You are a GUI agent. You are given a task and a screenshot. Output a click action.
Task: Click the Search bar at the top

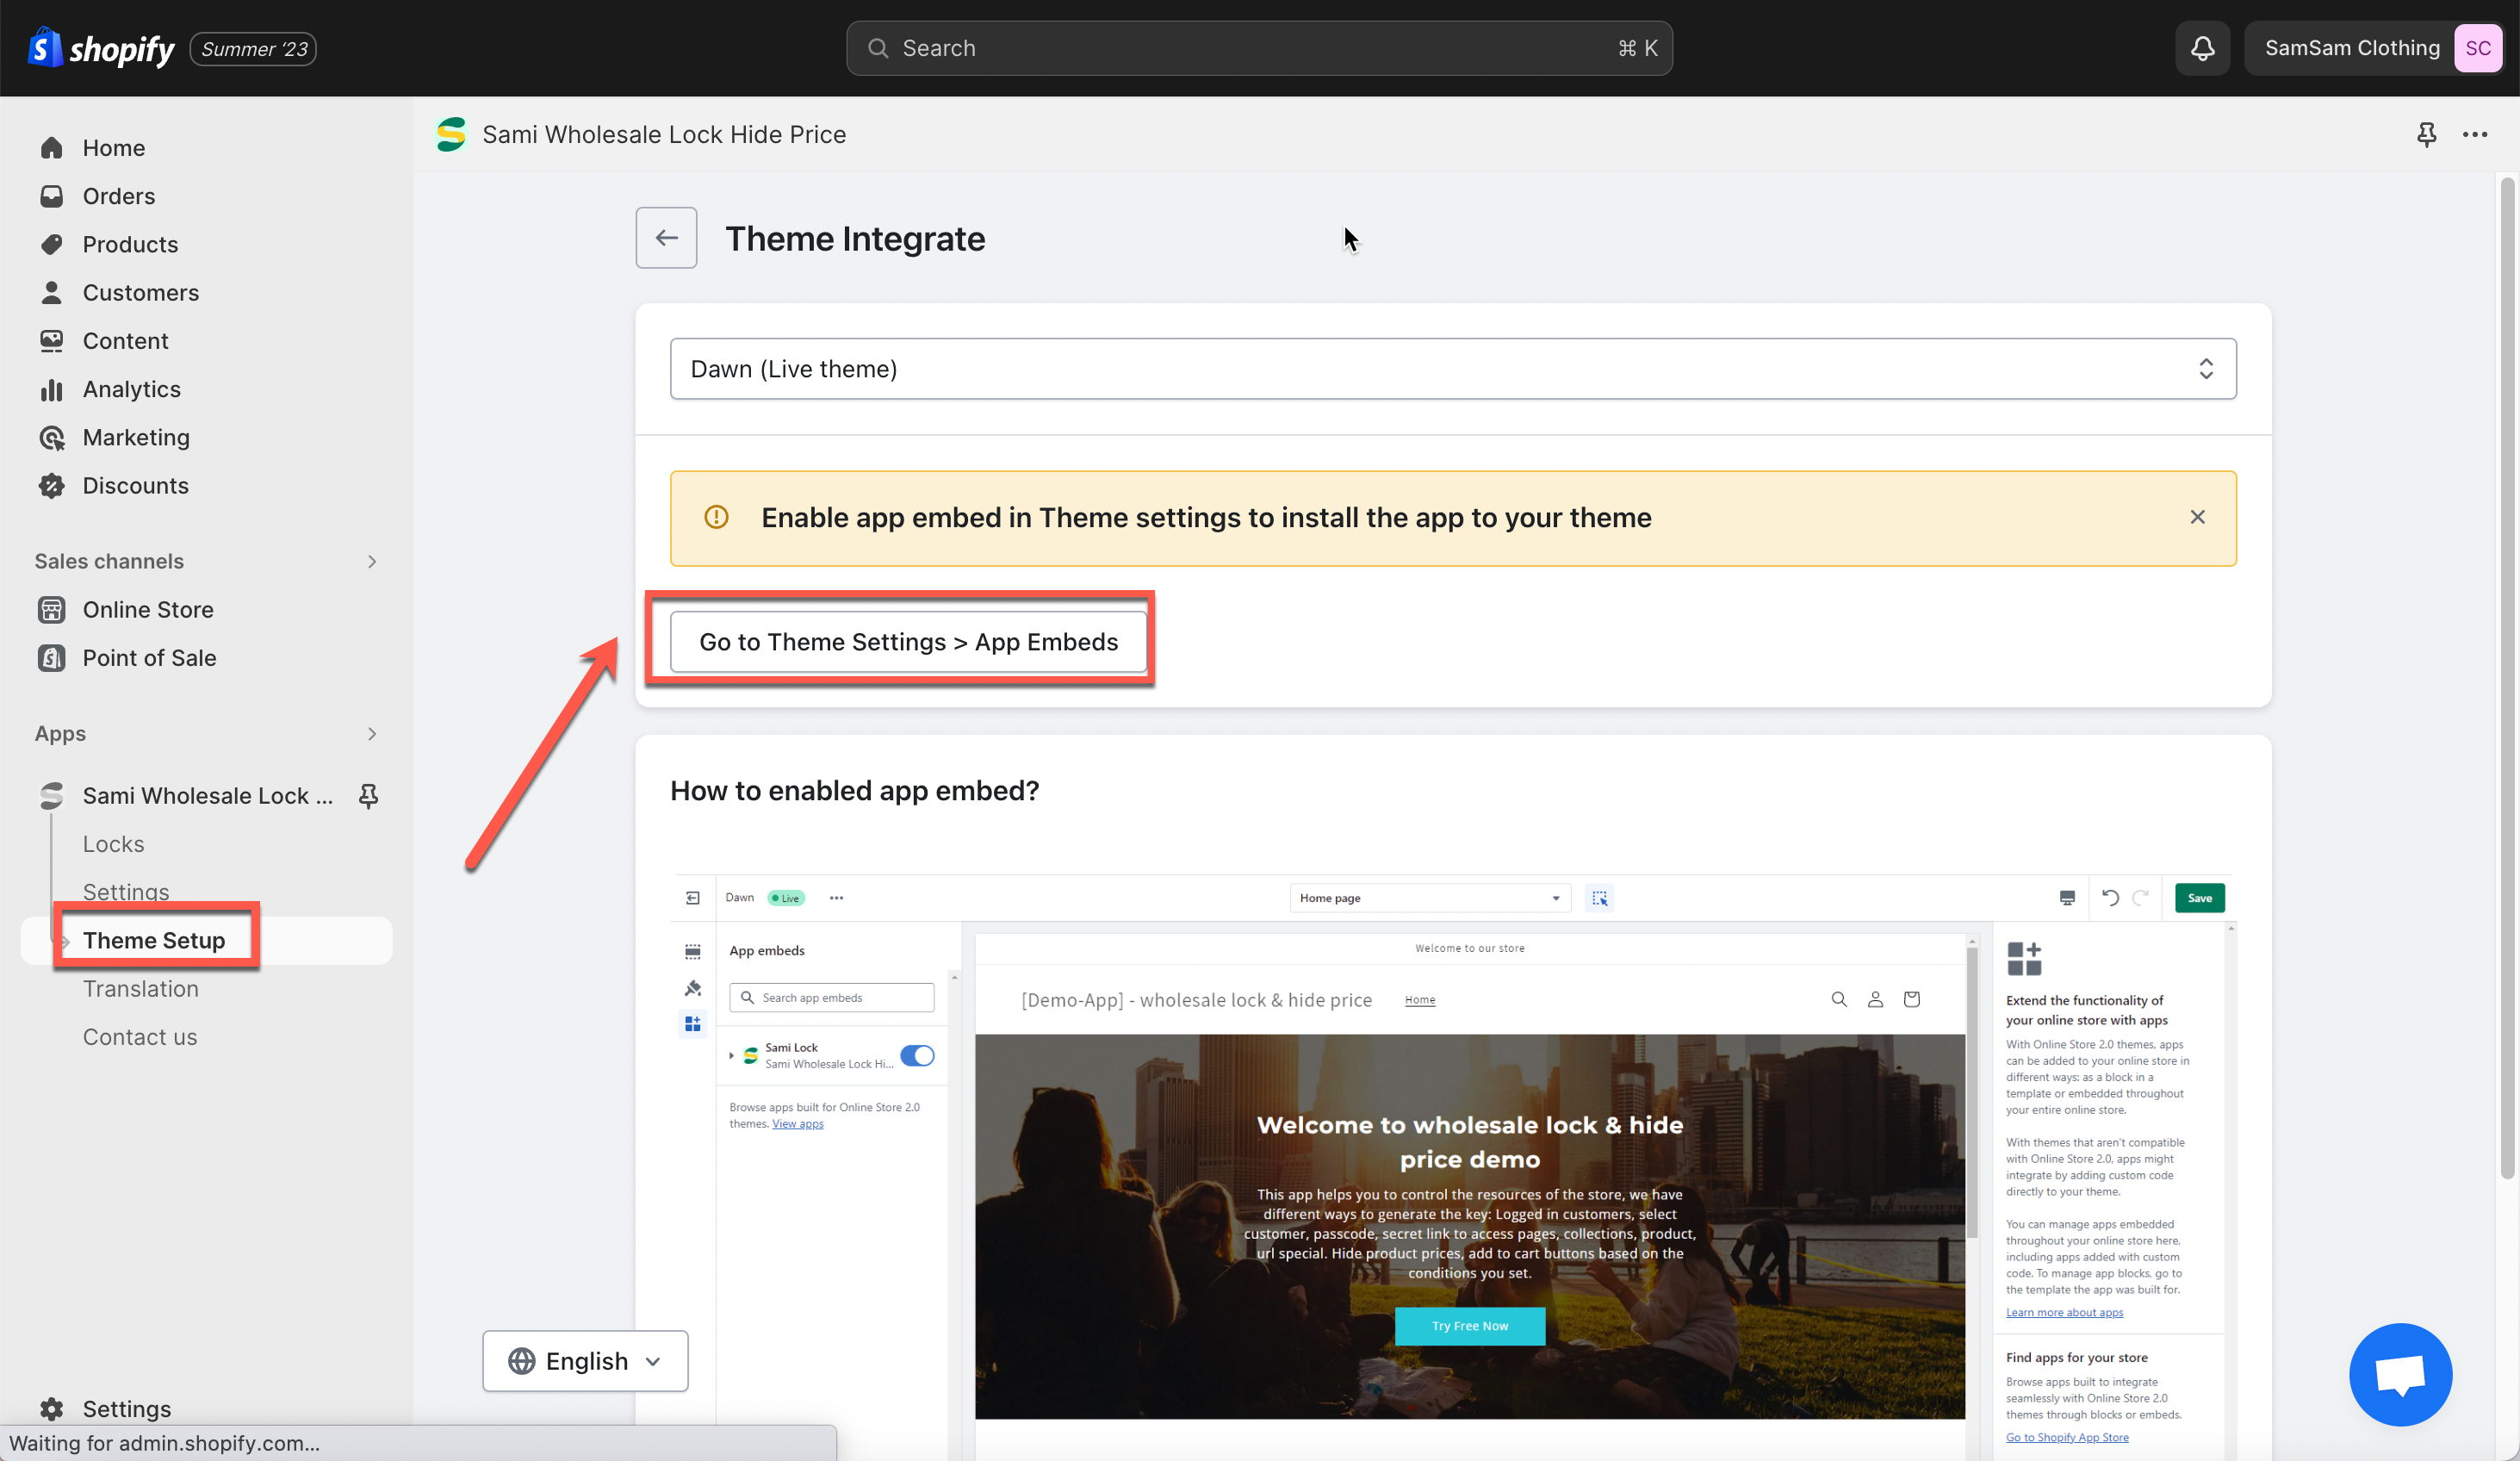point(1259,48)
